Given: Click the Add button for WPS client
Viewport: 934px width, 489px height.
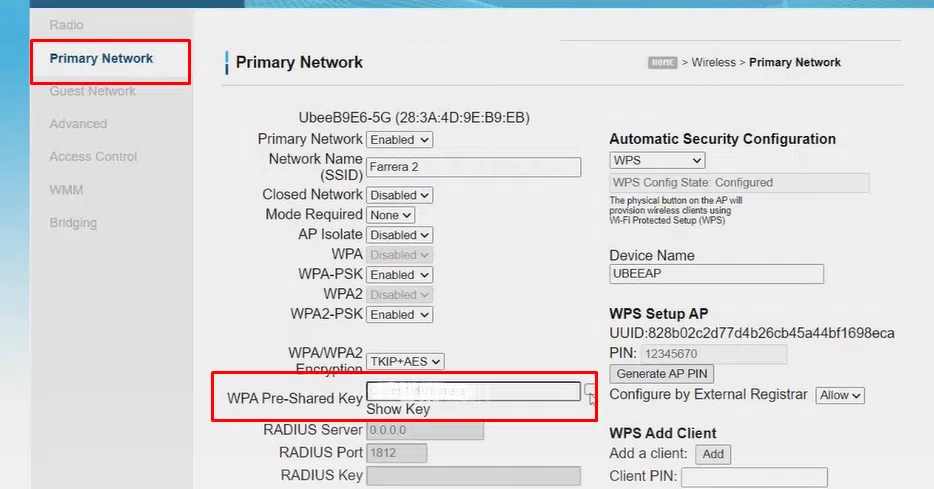Looking at the screenshot, I should coord(713,454).
